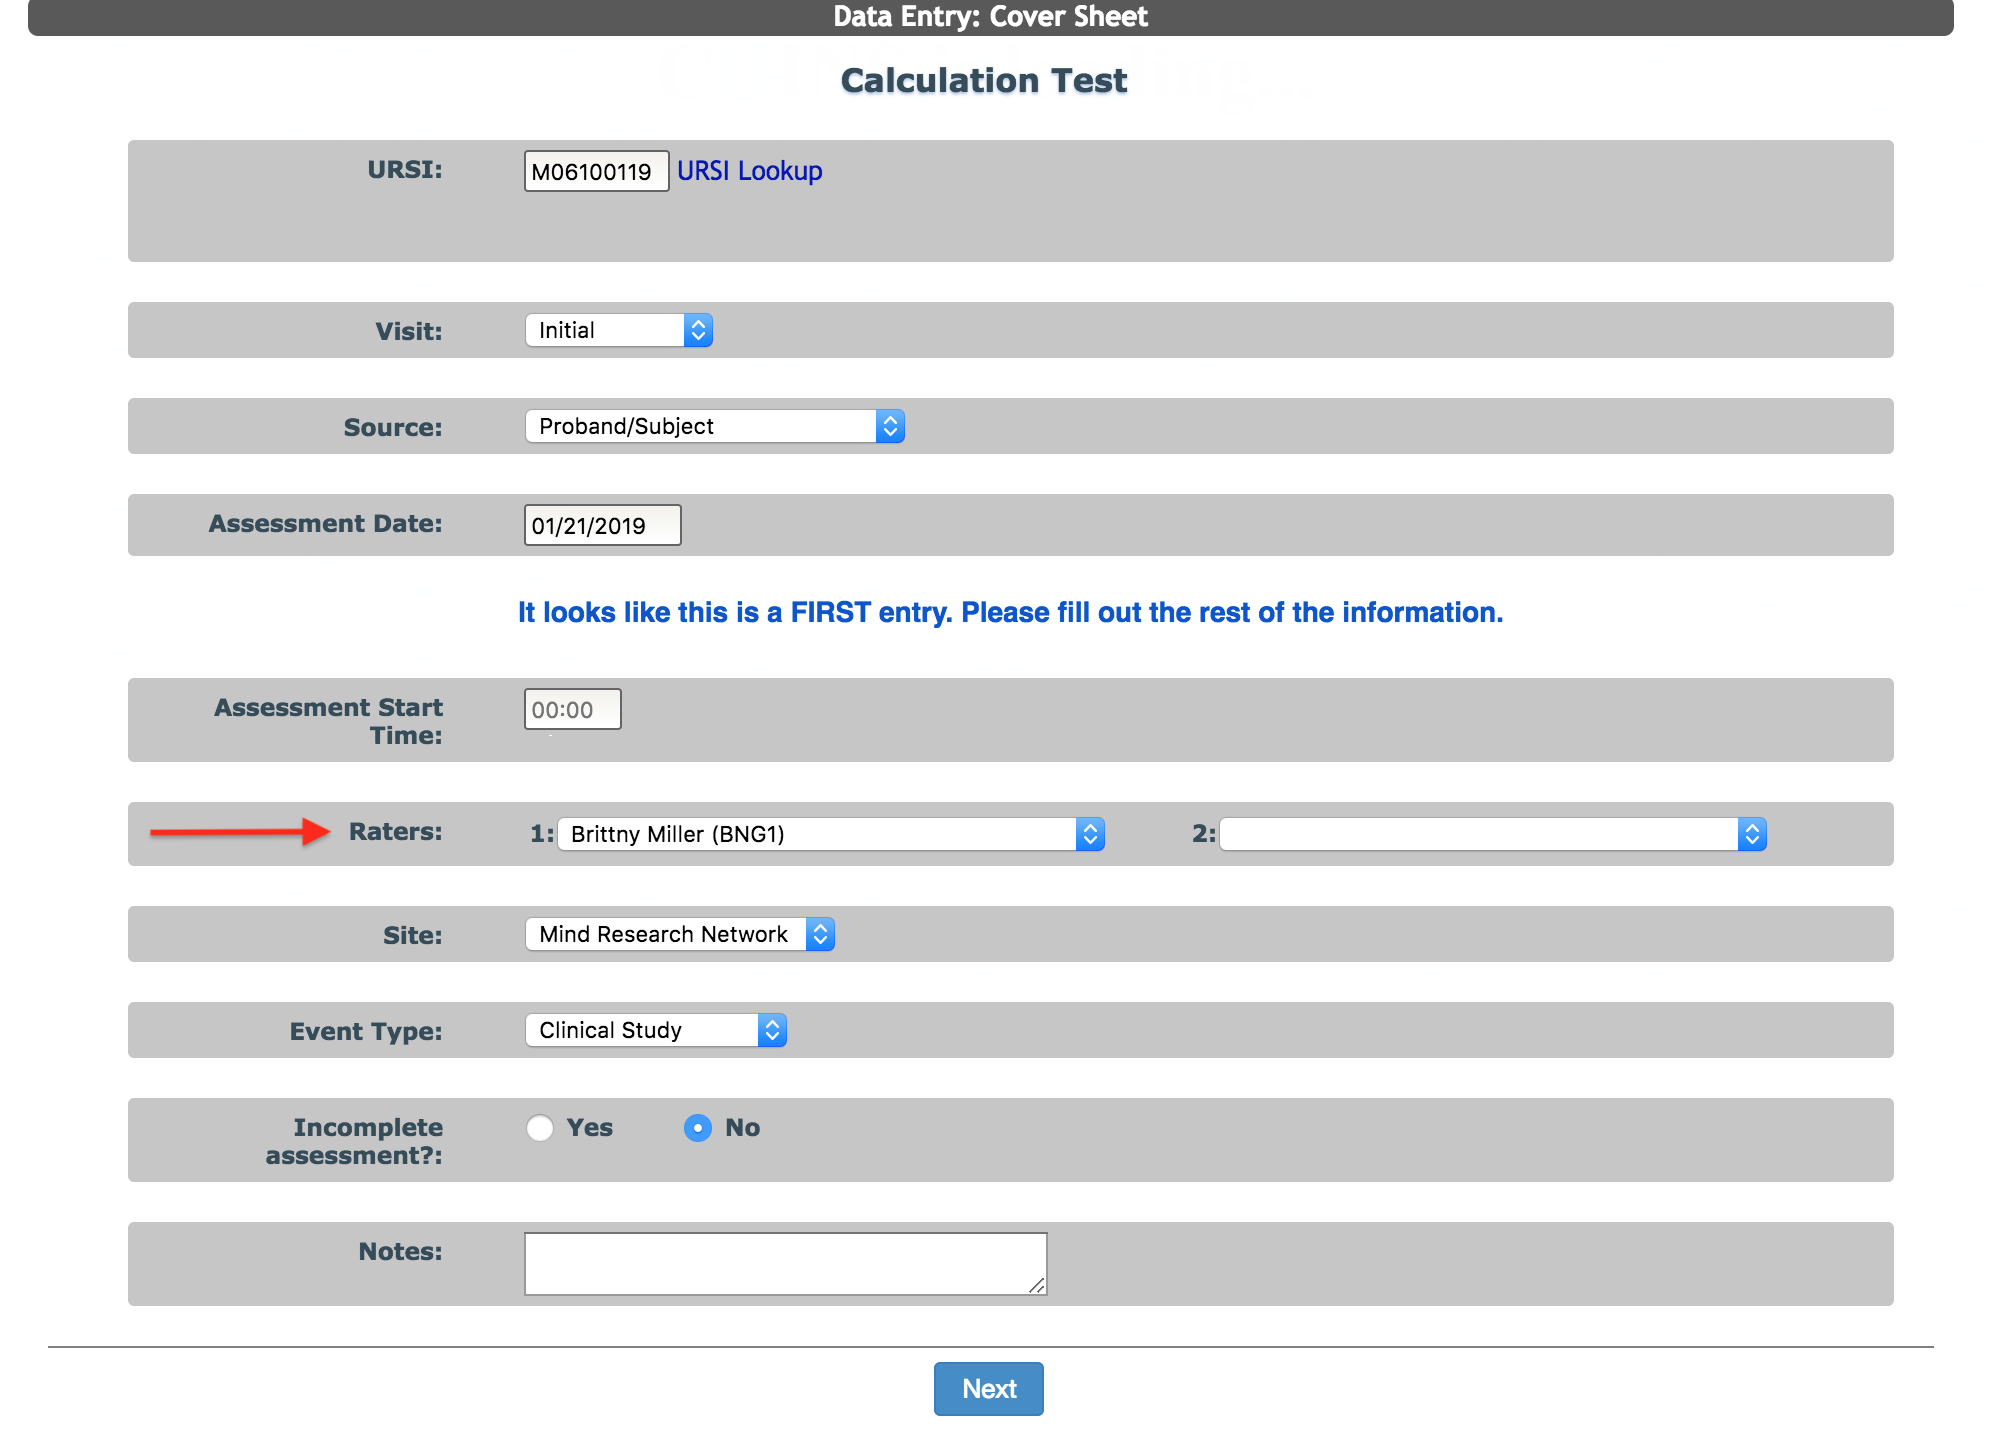Click Event Type dropdown blue arrow icon
This screenshot has width=1992, height=1430.
(x=772, y=1030)
